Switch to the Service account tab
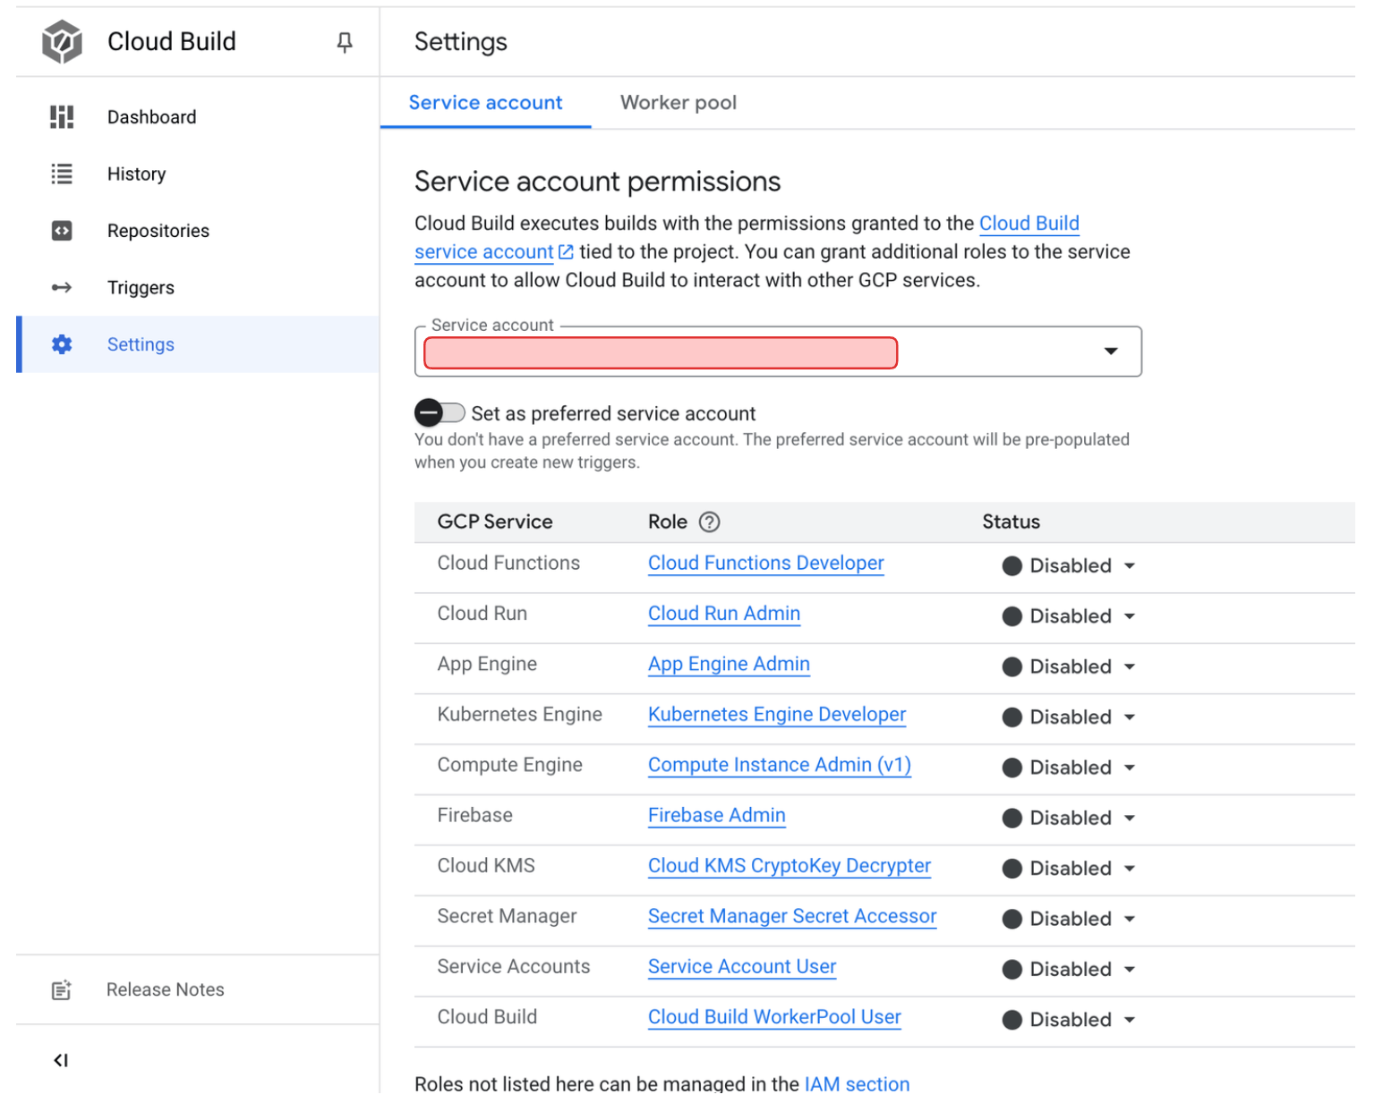 pyautogui.click(x=485, y=103)
